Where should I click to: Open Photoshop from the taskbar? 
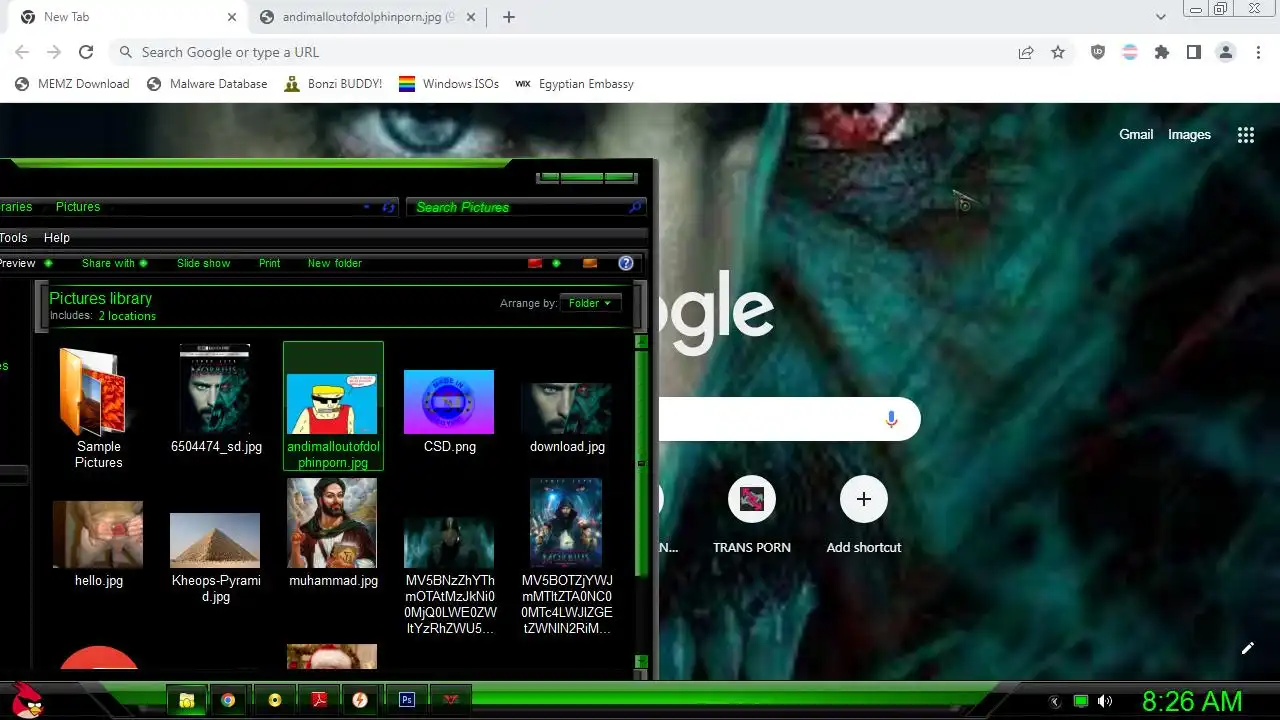click(x=407, y=700)
